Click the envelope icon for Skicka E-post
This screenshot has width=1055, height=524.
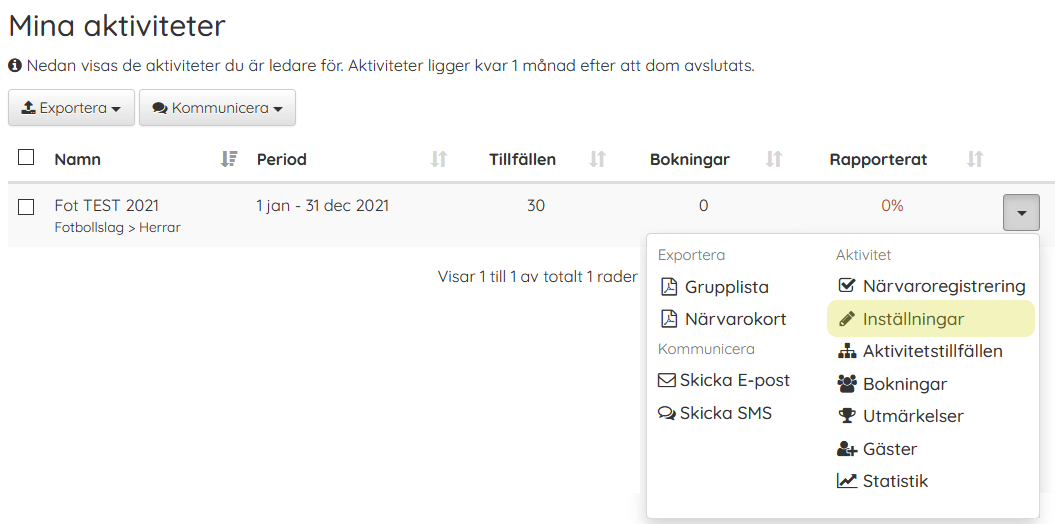(x=667, y=381)
